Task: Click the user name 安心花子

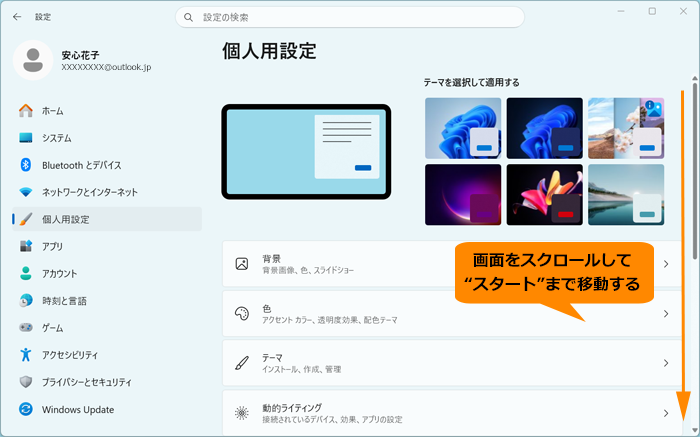Action: tap(80, 55)
